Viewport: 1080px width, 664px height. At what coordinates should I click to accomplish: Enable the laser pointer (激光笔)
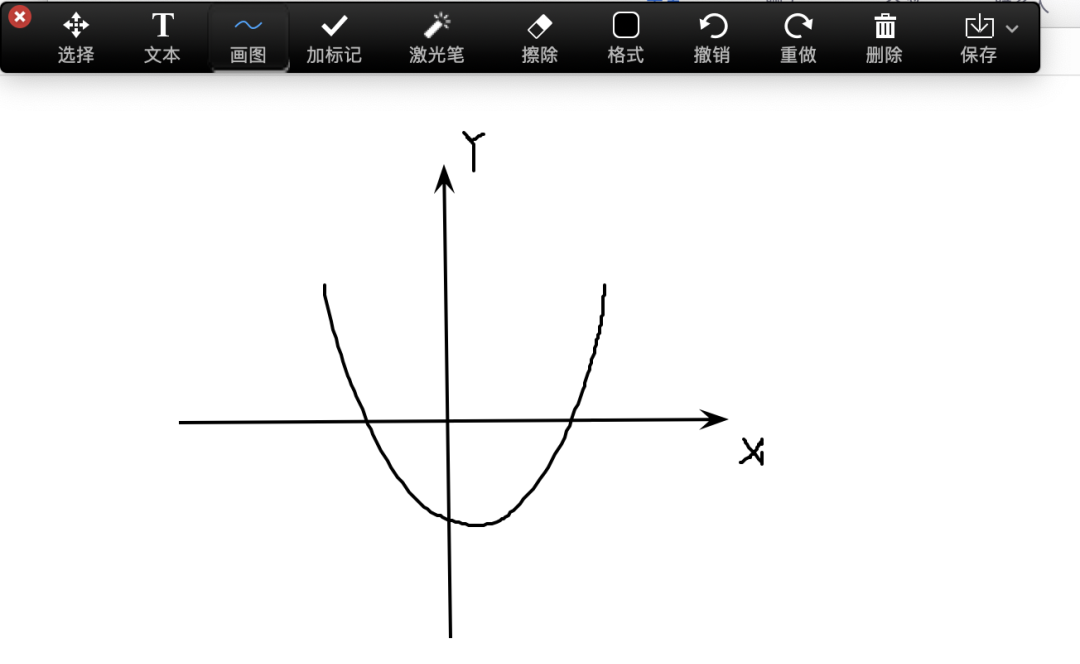pyautogui.click(x=436, y=37)
